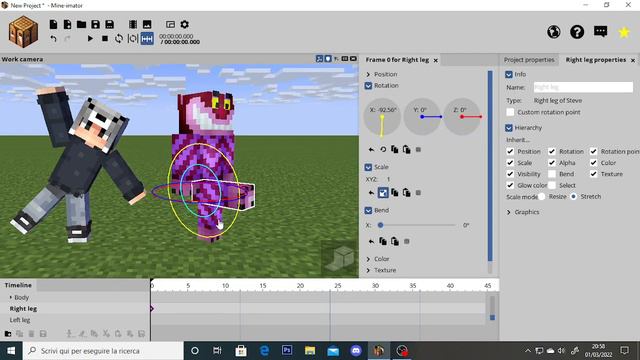Click the Right leg keyframe at frame 0

[152, 309]
